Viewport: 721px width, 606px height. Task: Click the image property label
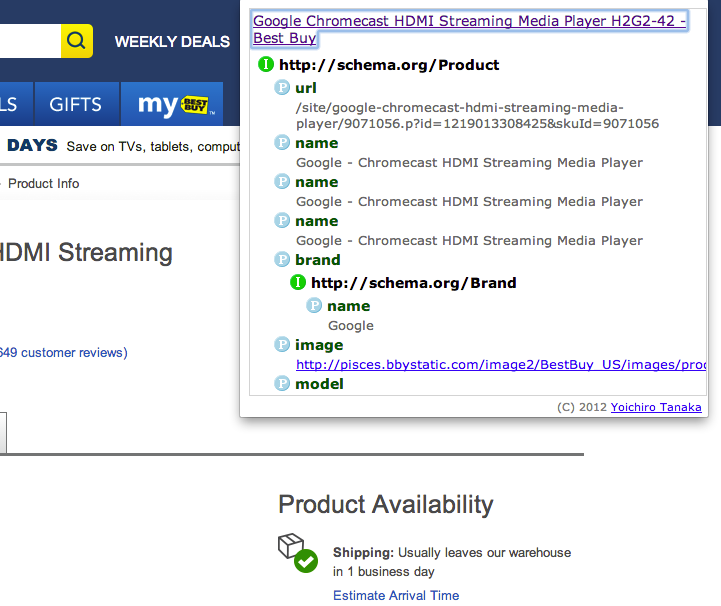tap(319, 345)
